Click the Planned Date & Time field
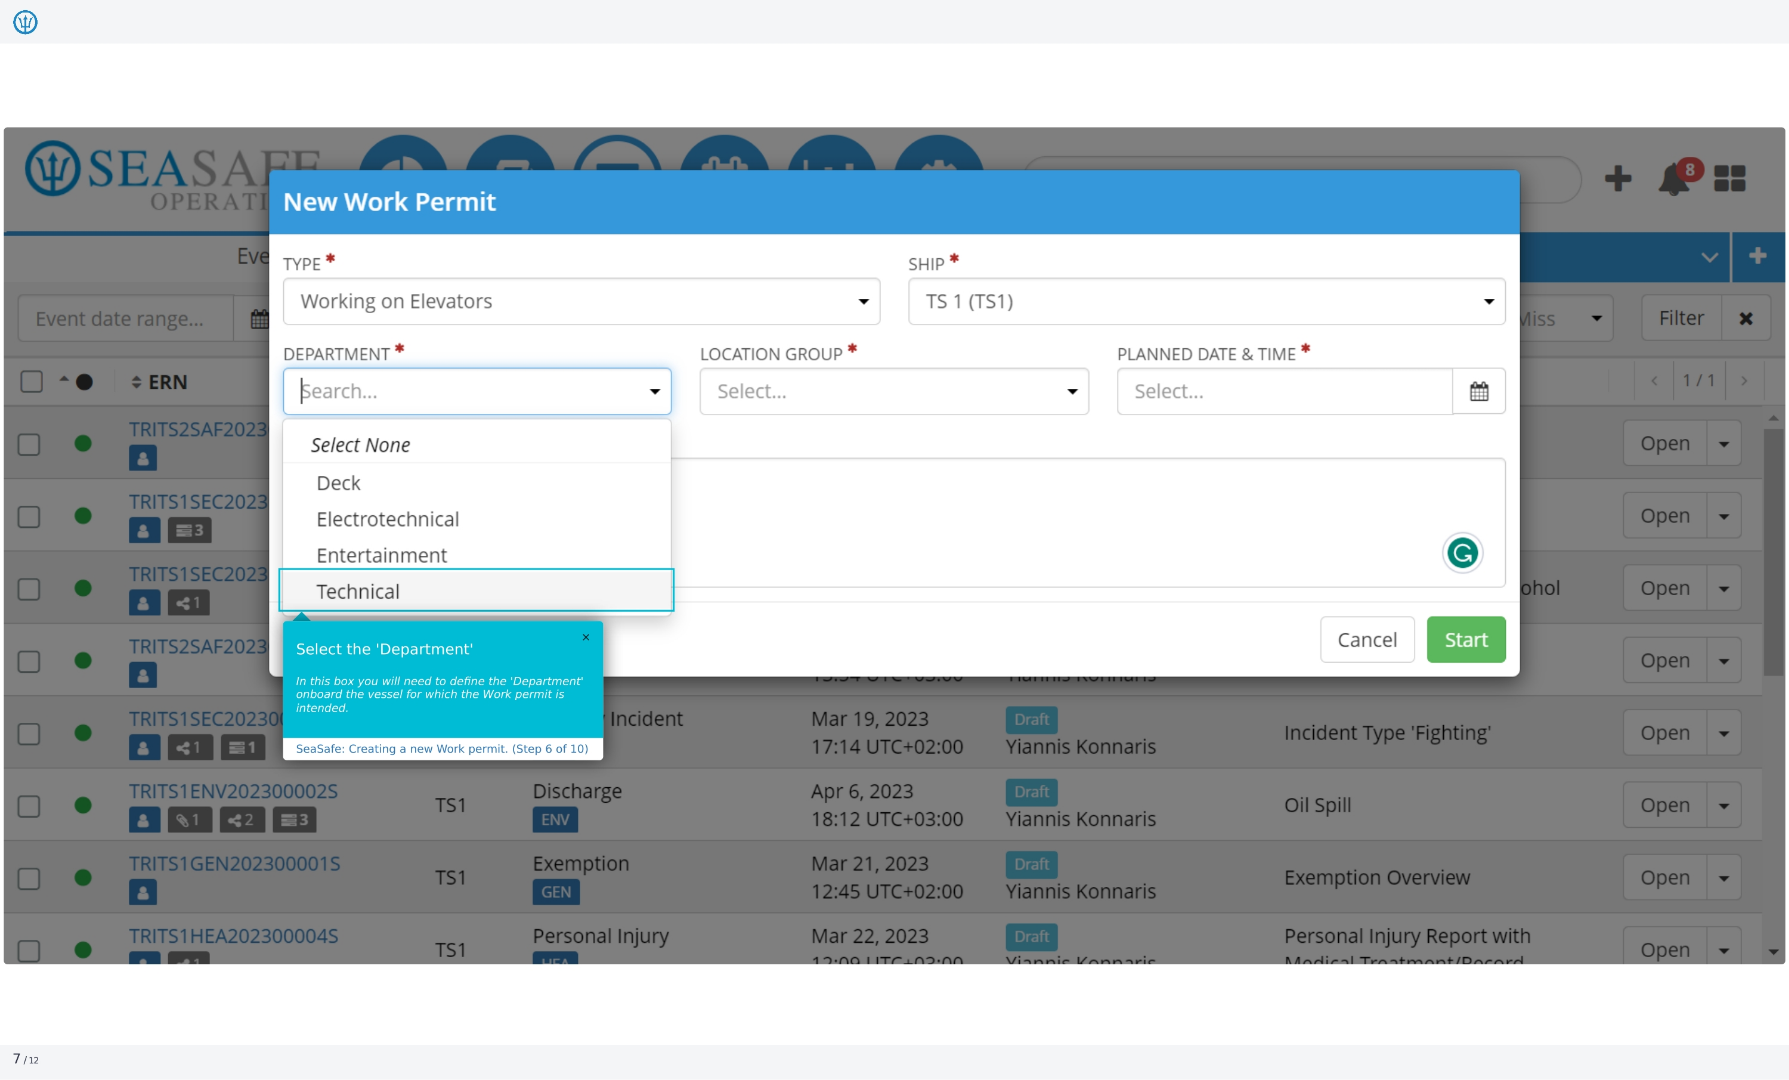 [1284, 391]
